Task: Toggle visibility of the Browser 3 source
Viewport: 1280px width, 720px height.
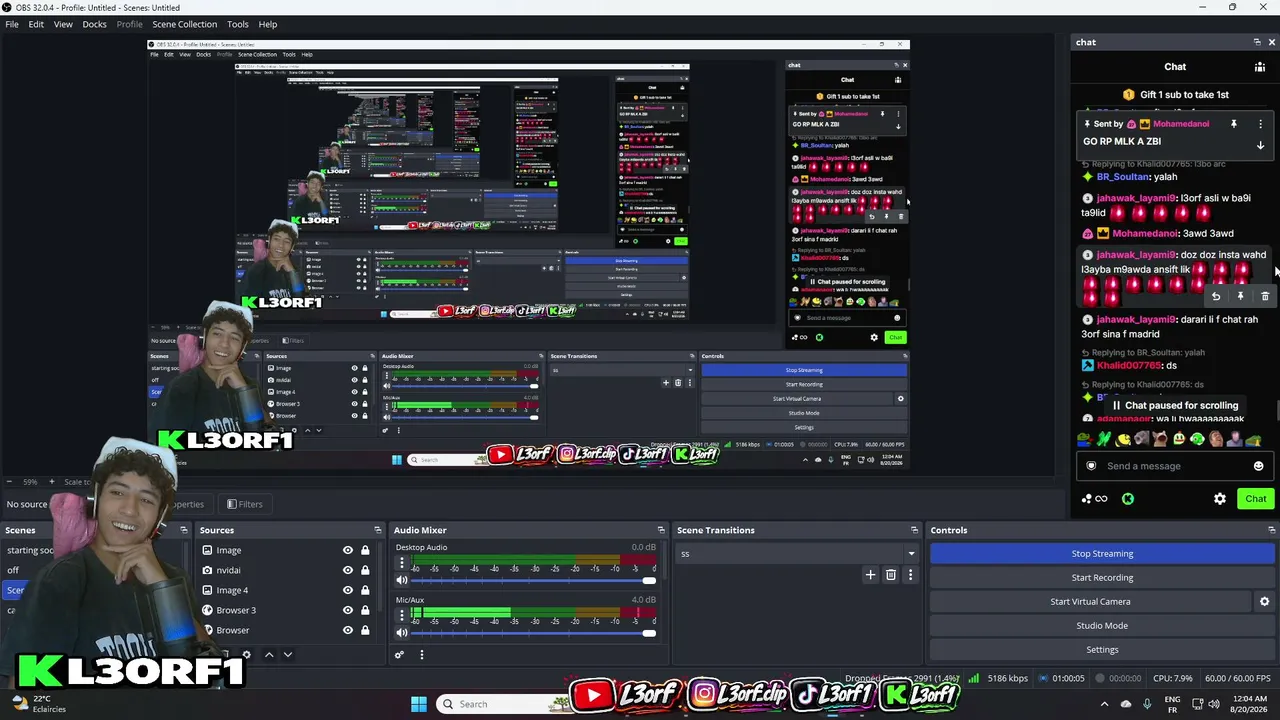Action: 348,610
